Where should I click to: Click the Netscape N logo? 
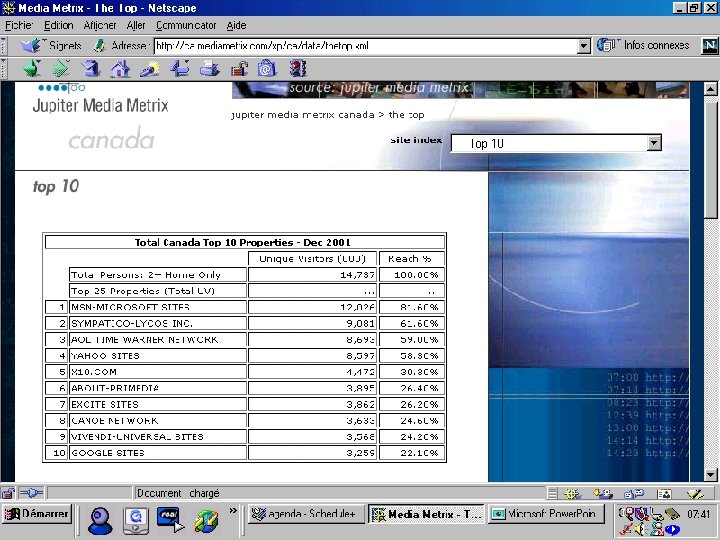(x=709, y=45)
